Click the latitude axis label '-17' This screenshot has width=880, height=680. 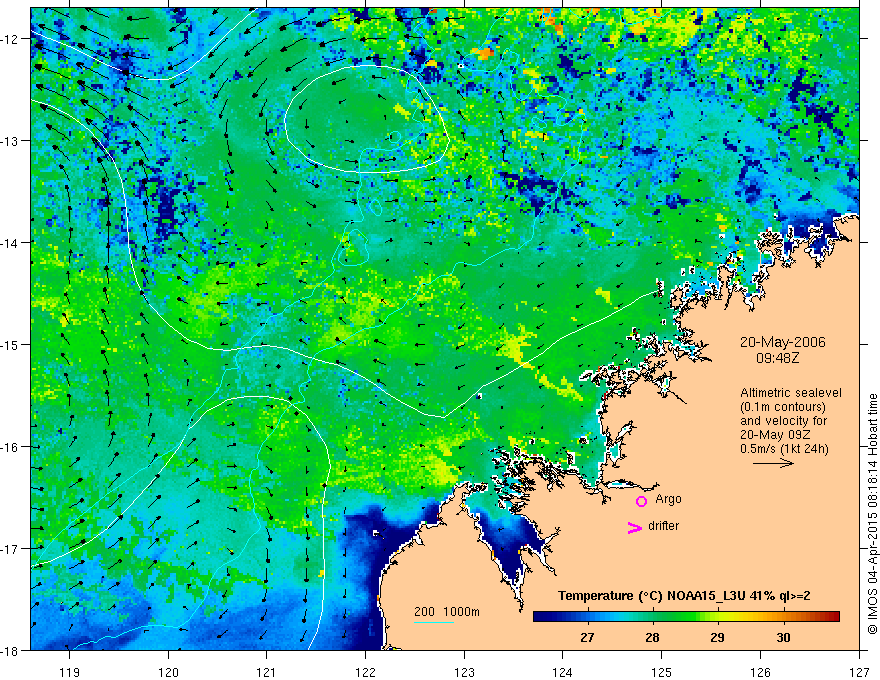point(11,549)
